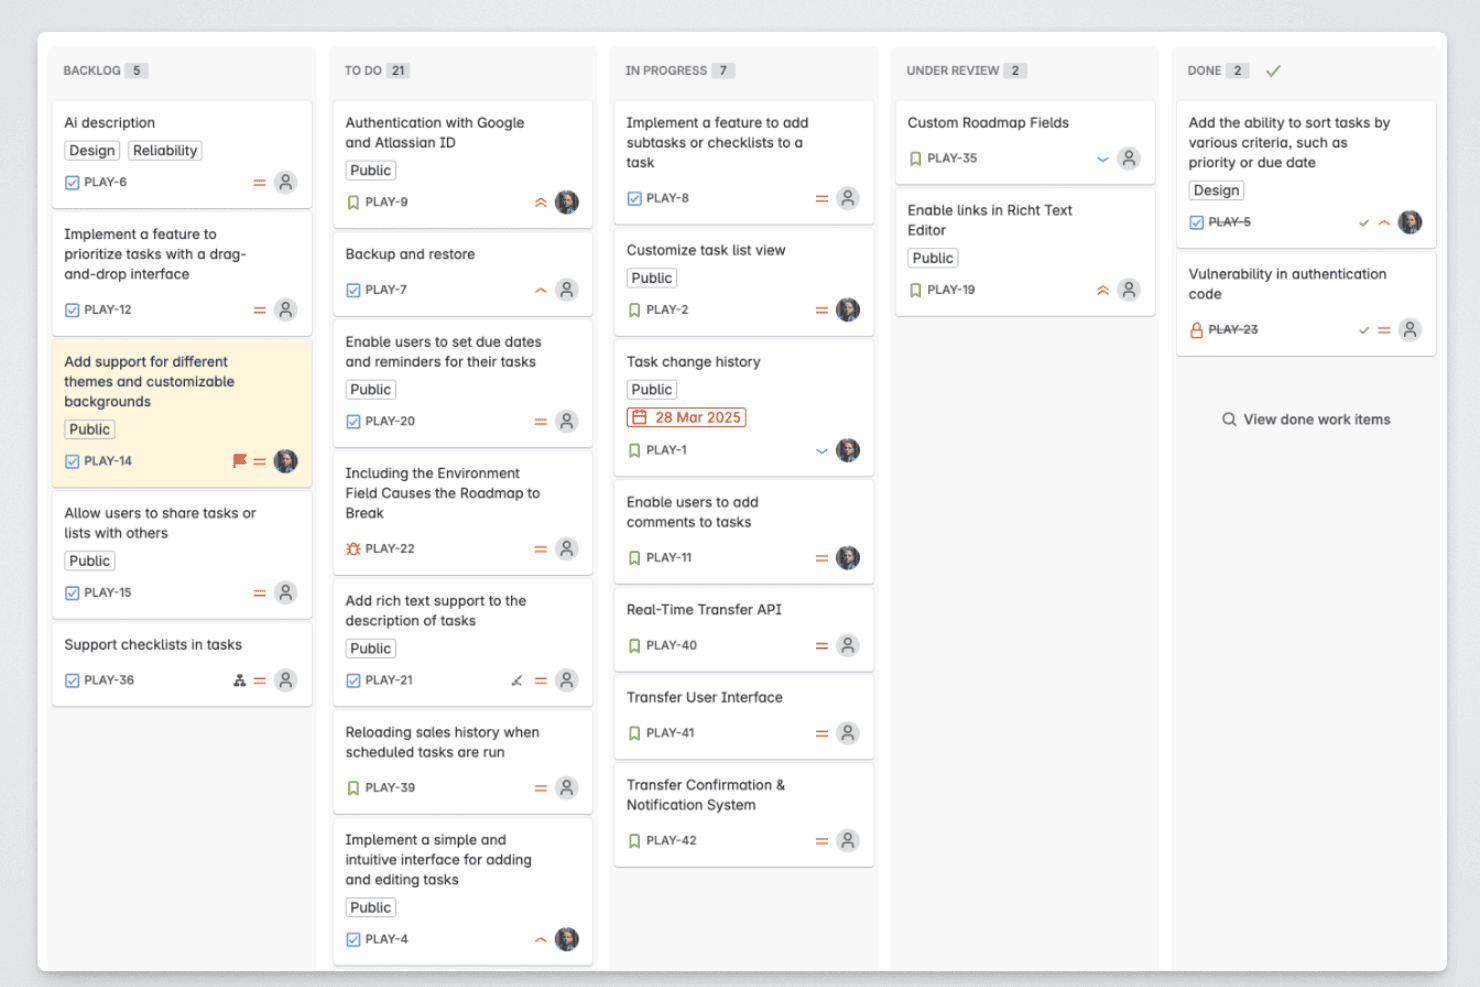Image resolution: width=1480 pixels, height=987 pixels.
Task: Open the "Backup and restore" card title
Action: pos(410,254)
